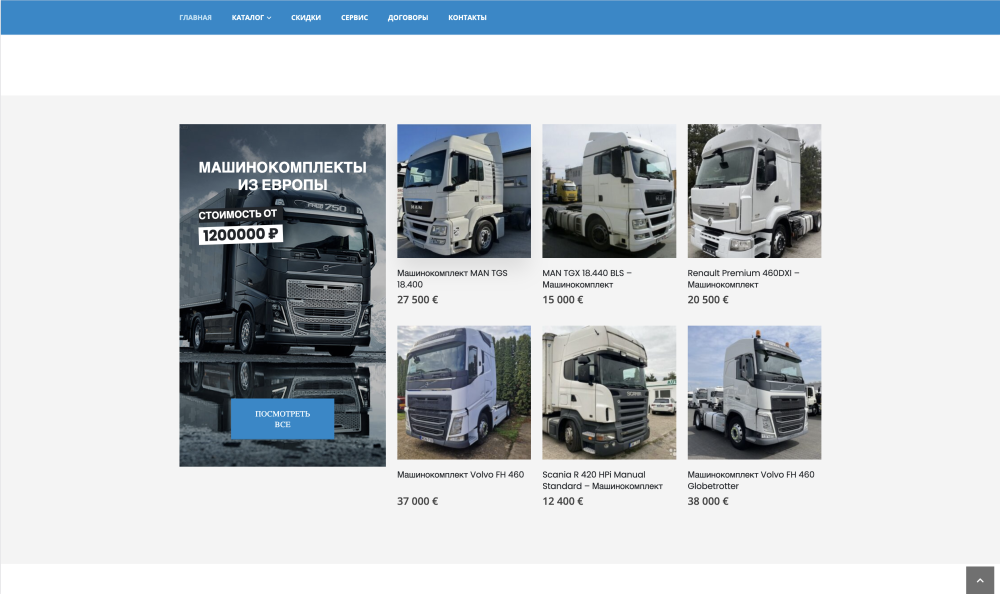Image resolution: width=1000 pixels, height=594 pixels.
Task: Open the Сервис menu item
Action: (354, 17)
